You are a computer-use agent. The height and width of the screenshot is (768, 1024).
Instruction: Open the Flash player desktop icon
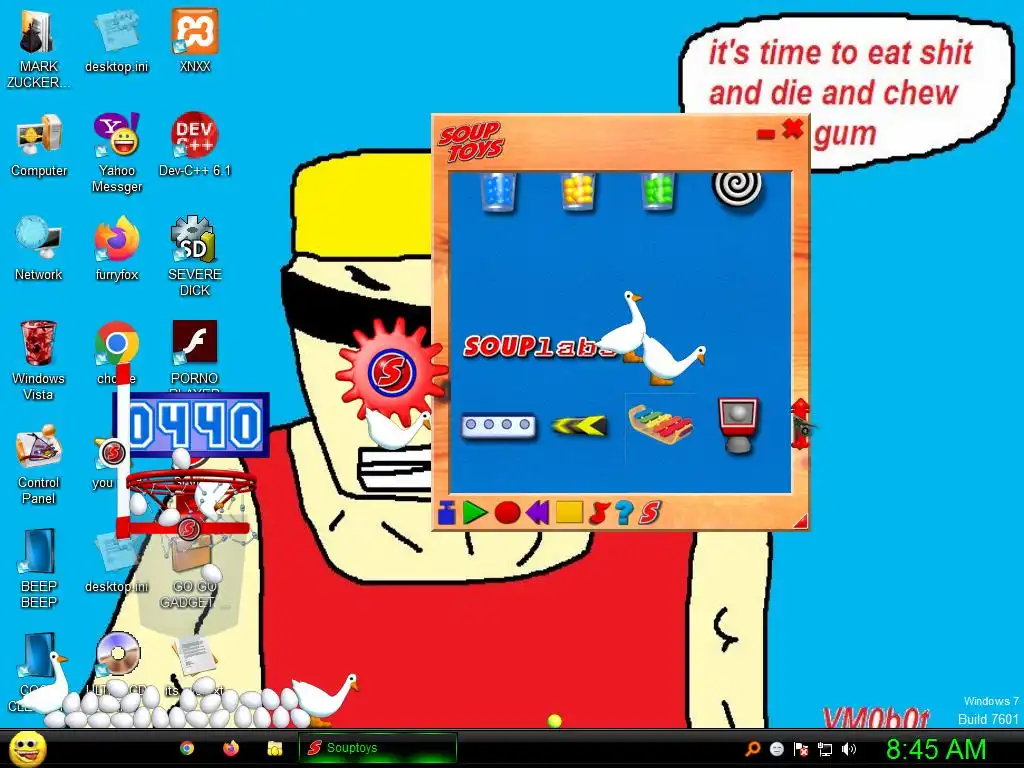195,344
